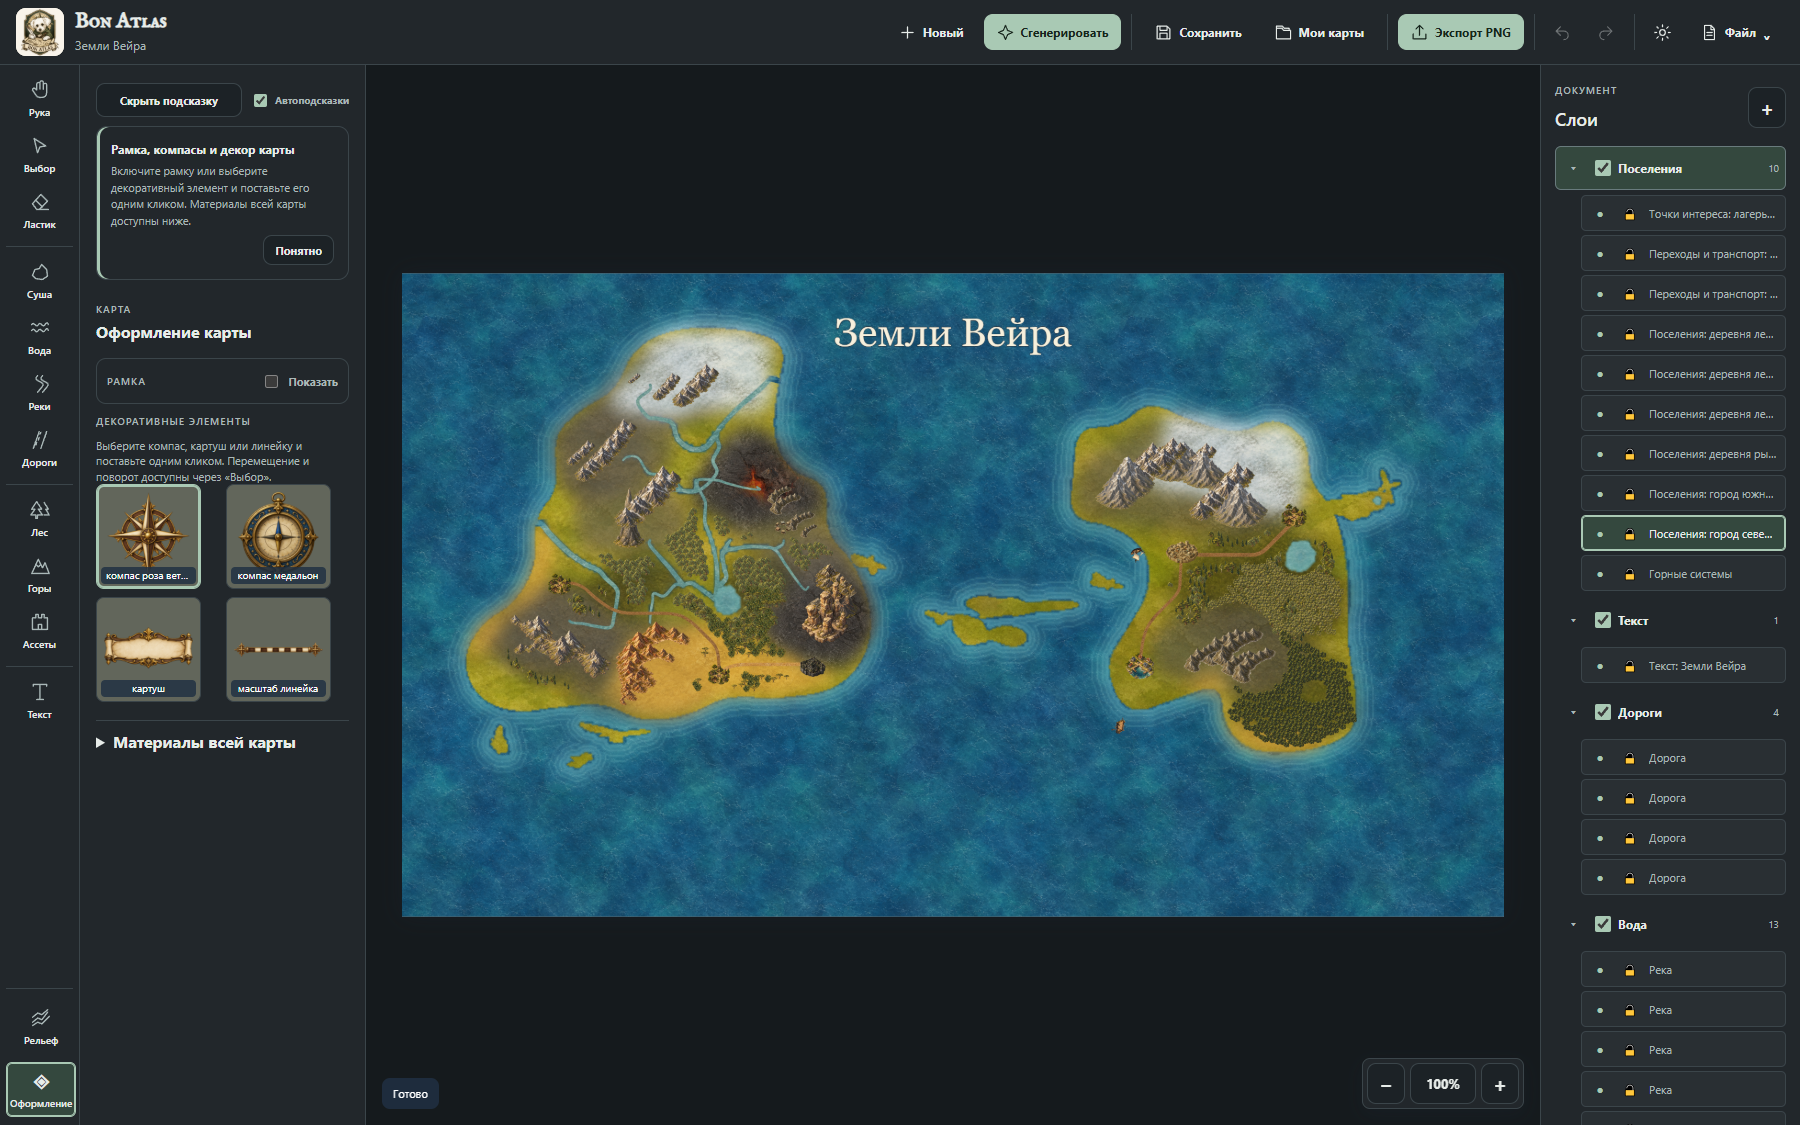1800x1125 pixels.
Task: Collapse the Дороги layer group arrow
Action: click(1574, 712)
